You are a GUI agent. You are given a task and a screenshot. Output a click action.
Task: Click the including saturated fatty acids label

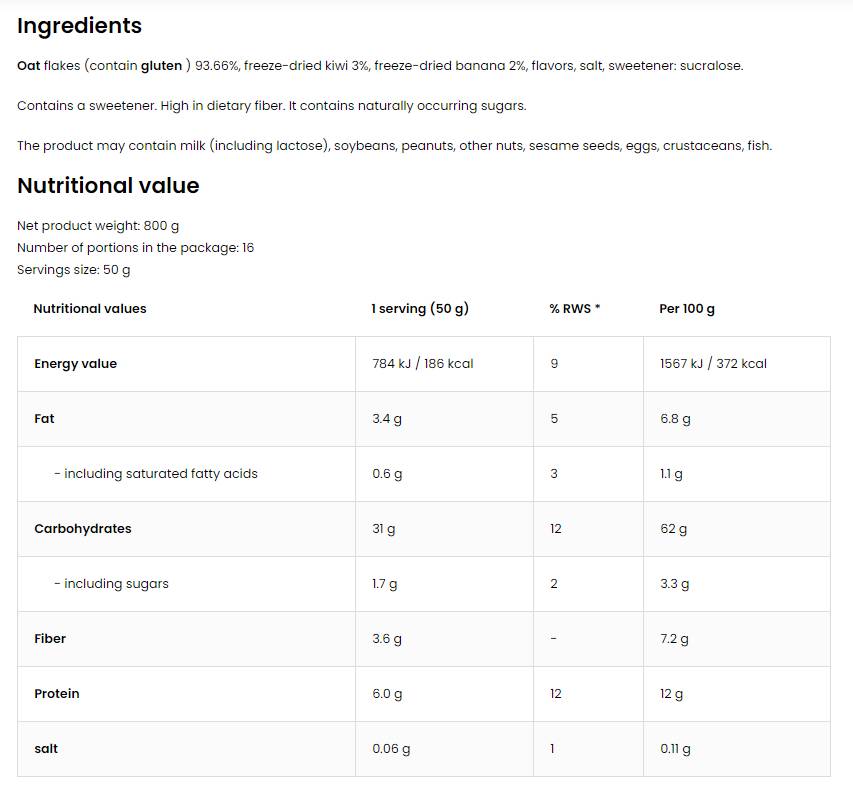156,474
